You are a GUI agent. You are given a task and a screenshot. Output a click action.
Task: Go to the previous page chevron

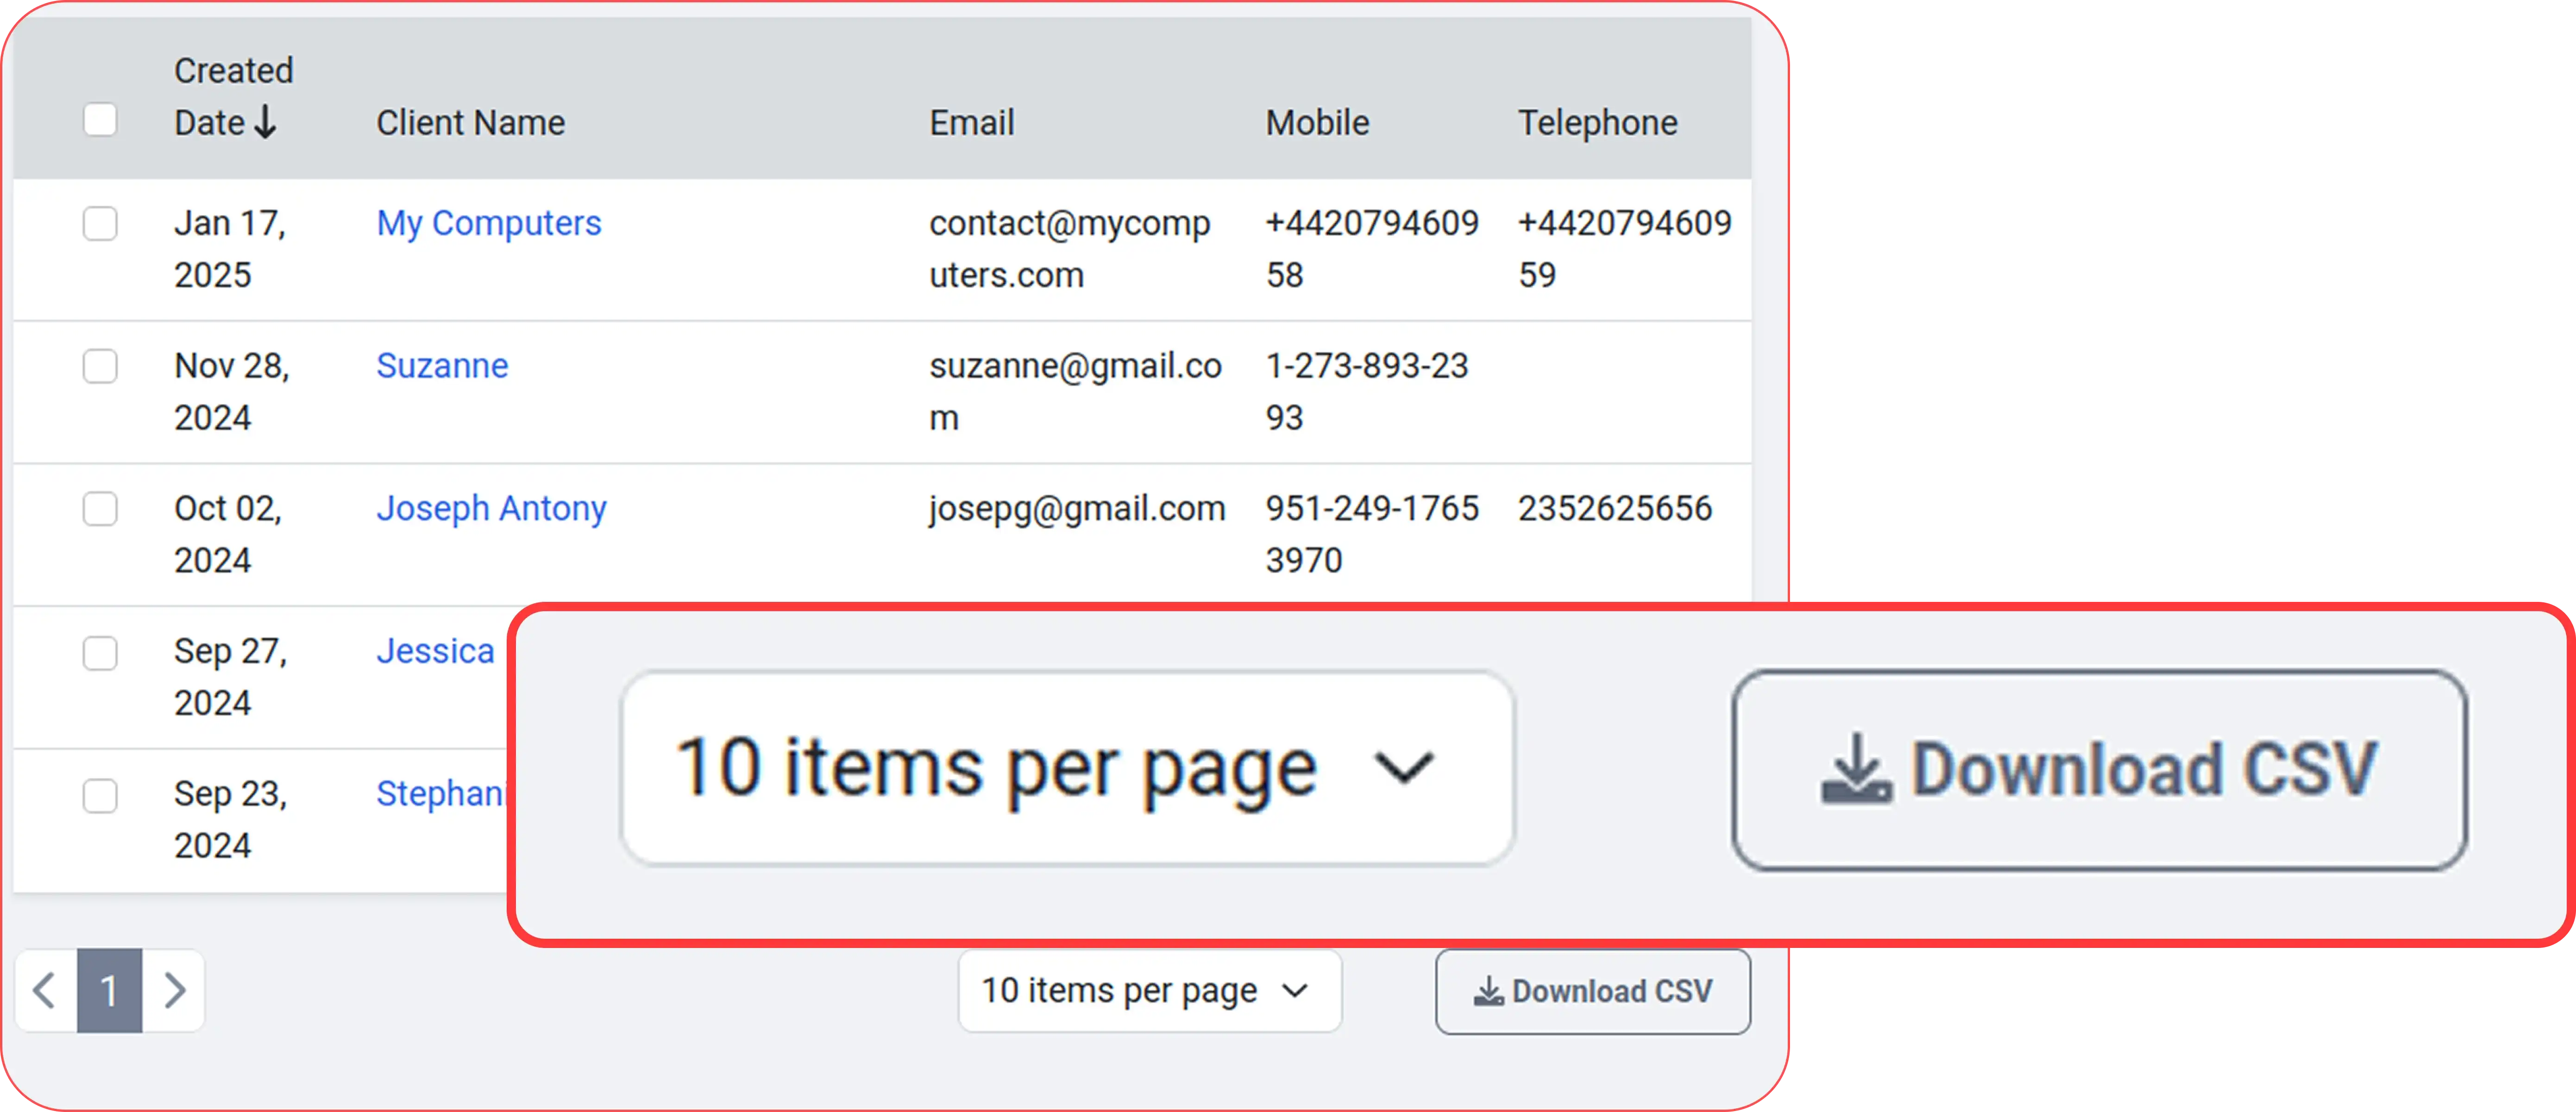[x=45, y=991]
